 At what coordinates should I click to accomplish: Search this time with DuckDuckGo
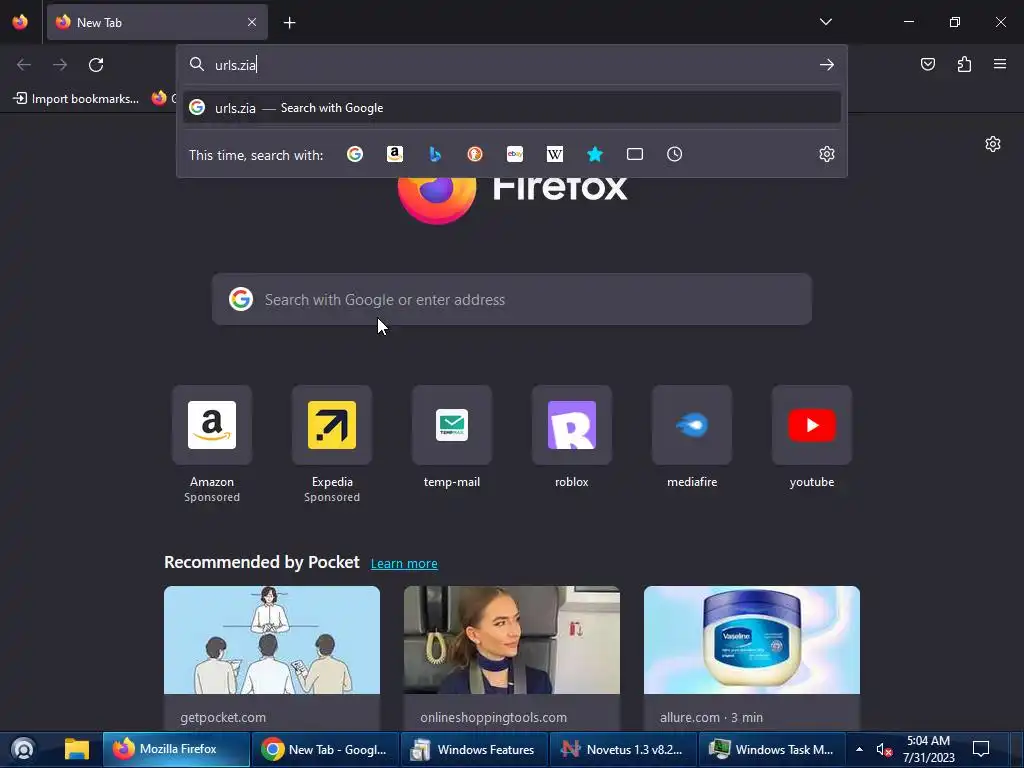point(475,154)
